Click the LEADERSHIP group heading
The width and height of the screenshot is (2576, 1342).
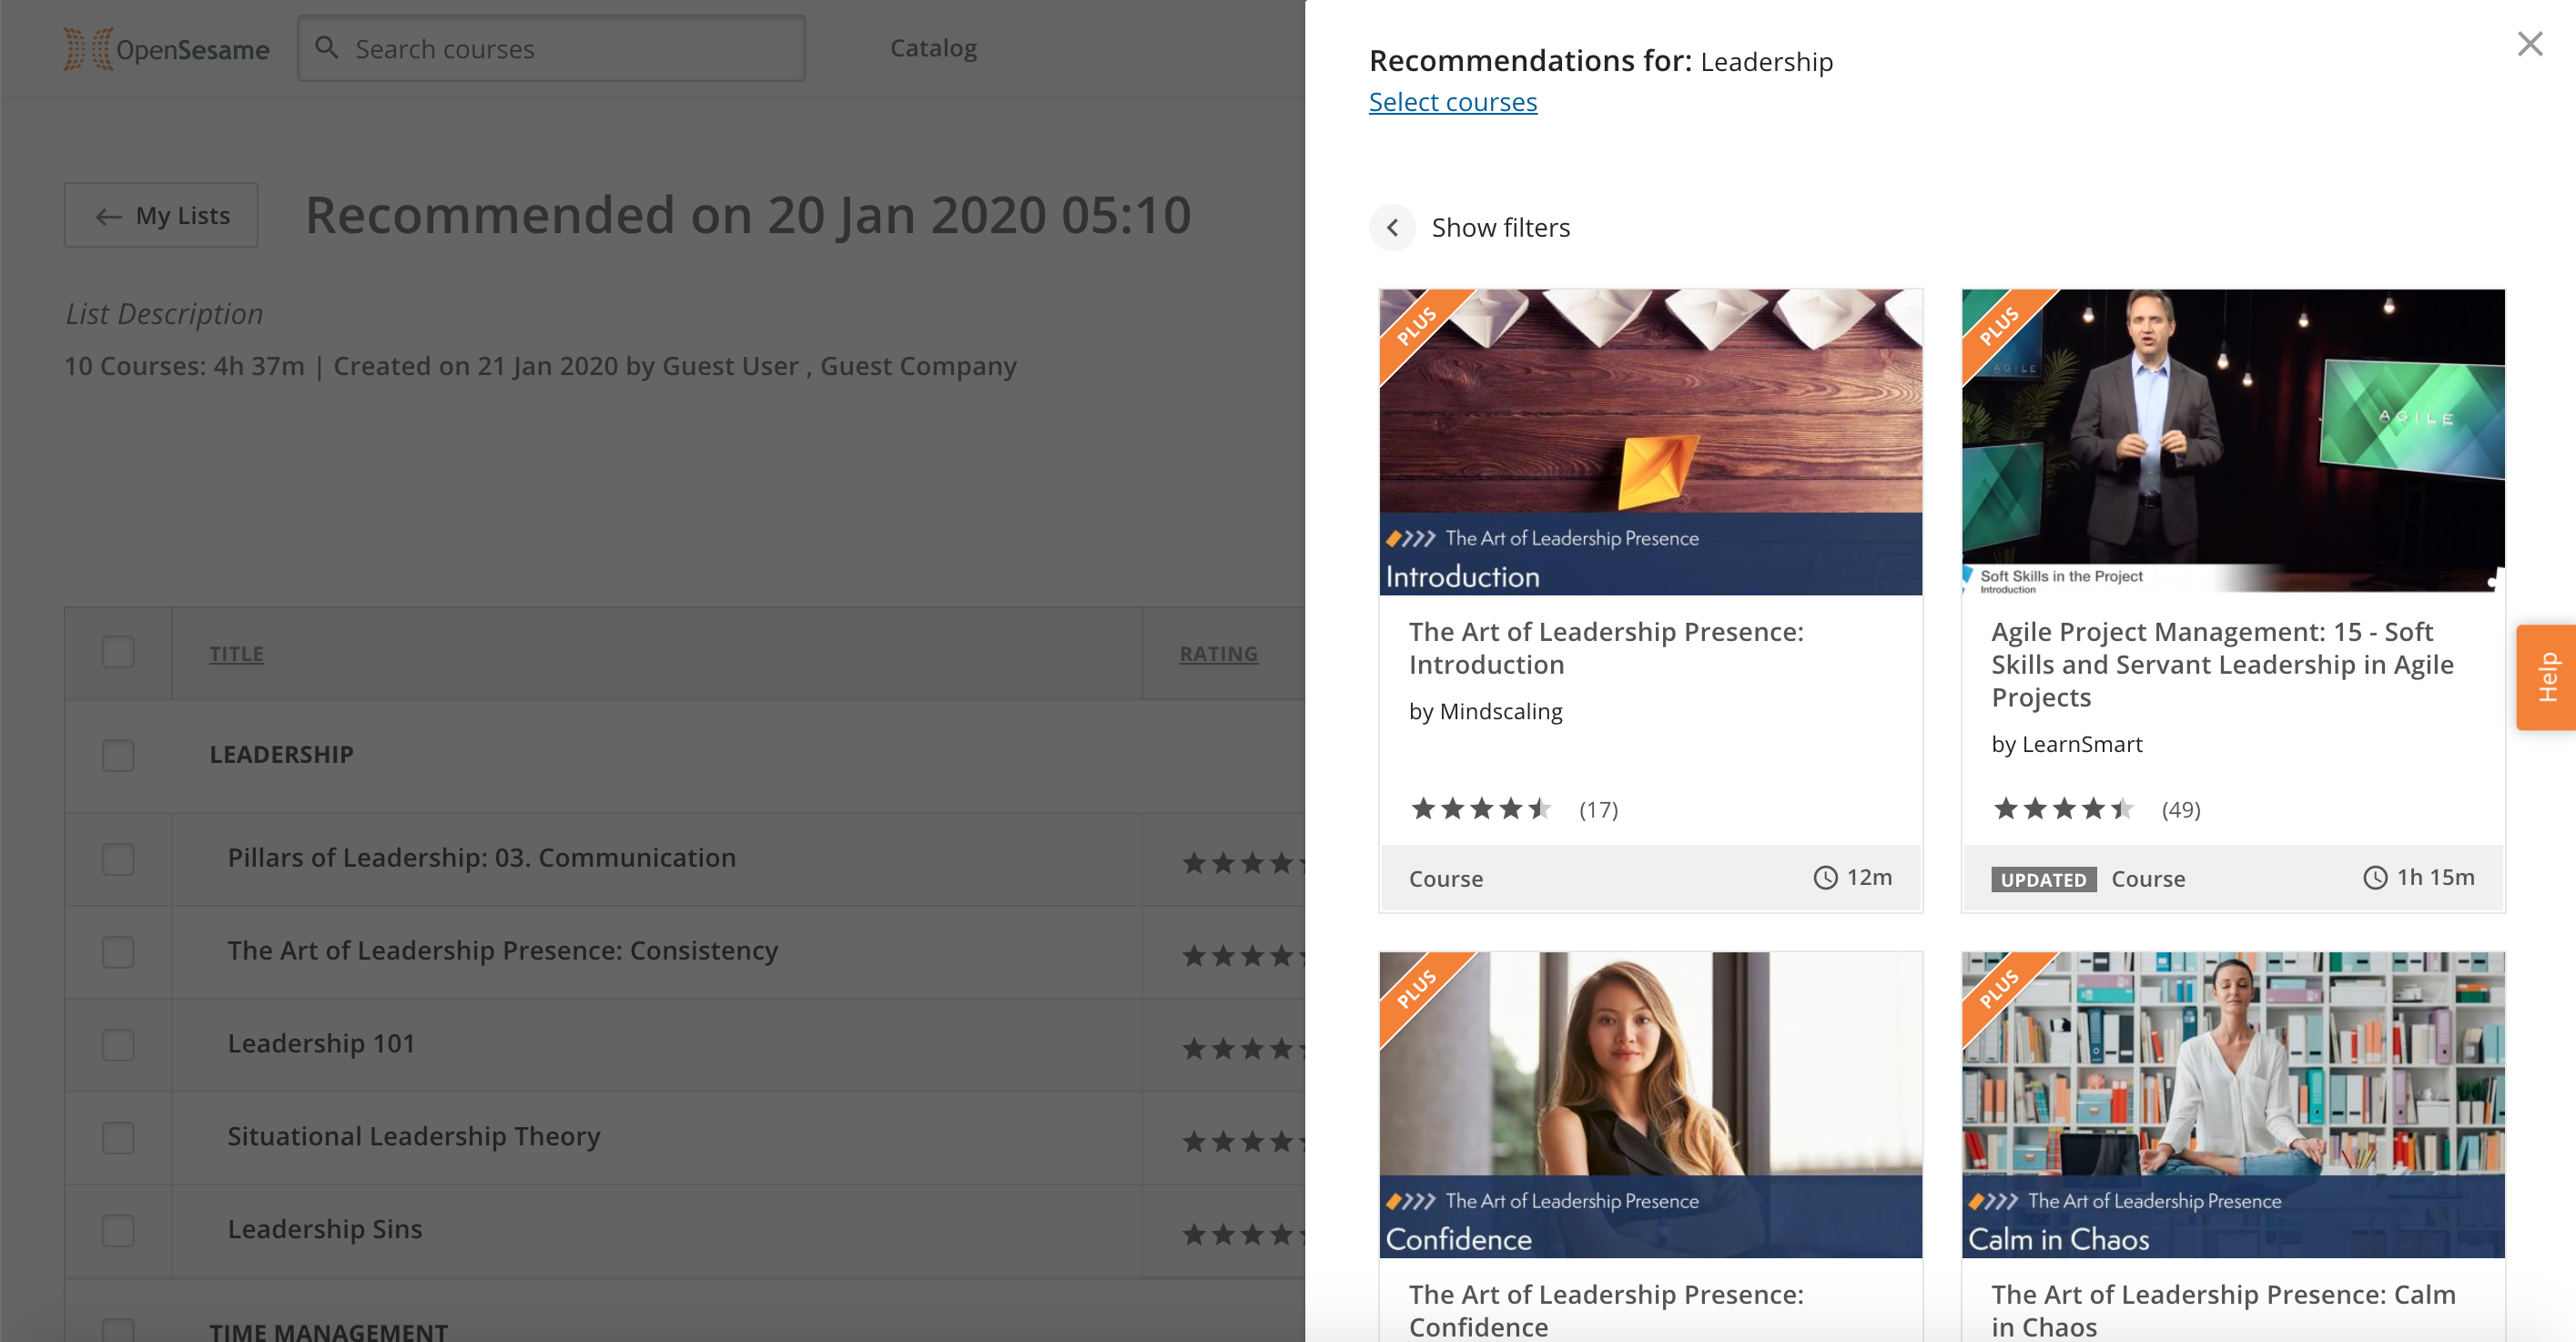281,754
